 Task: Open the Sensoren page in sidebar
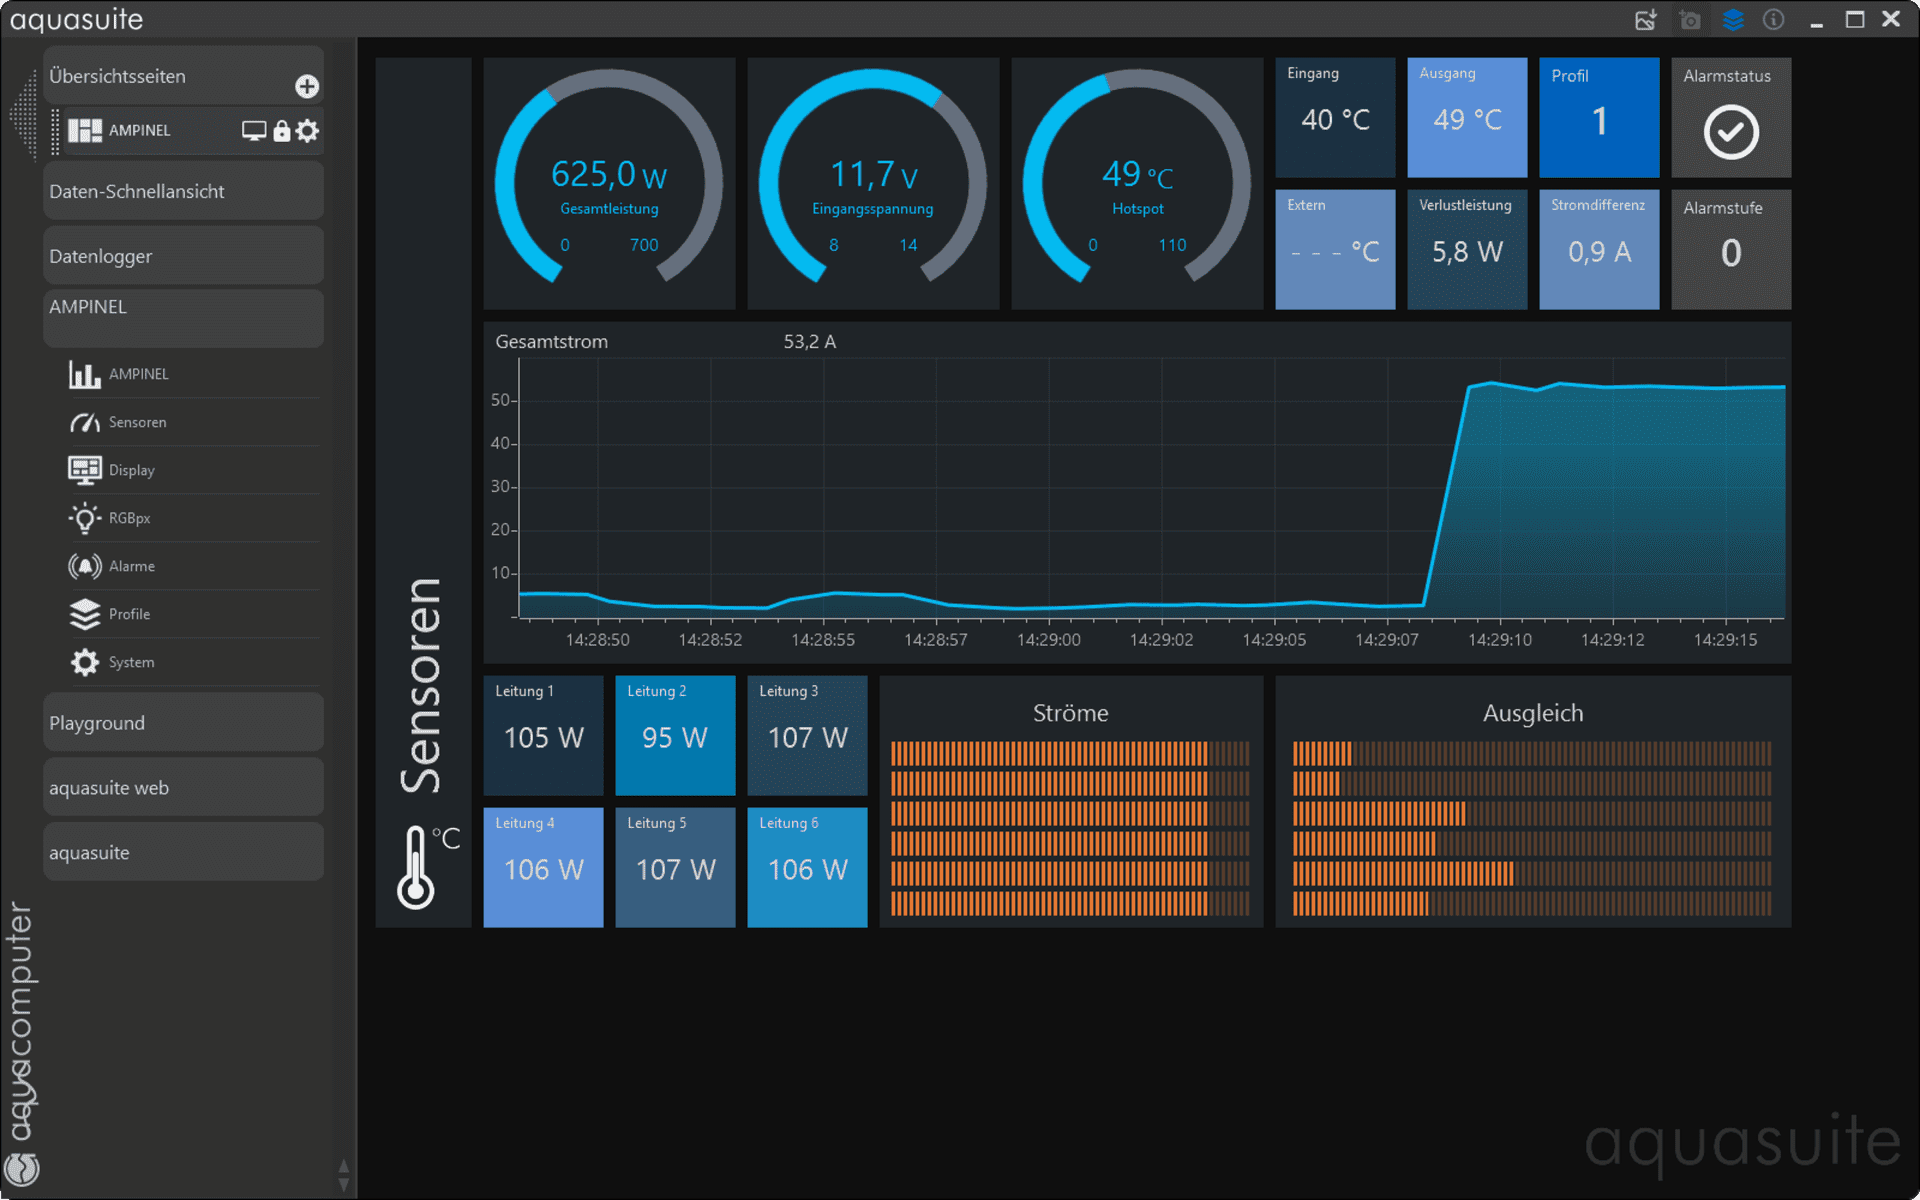point(137,422)
